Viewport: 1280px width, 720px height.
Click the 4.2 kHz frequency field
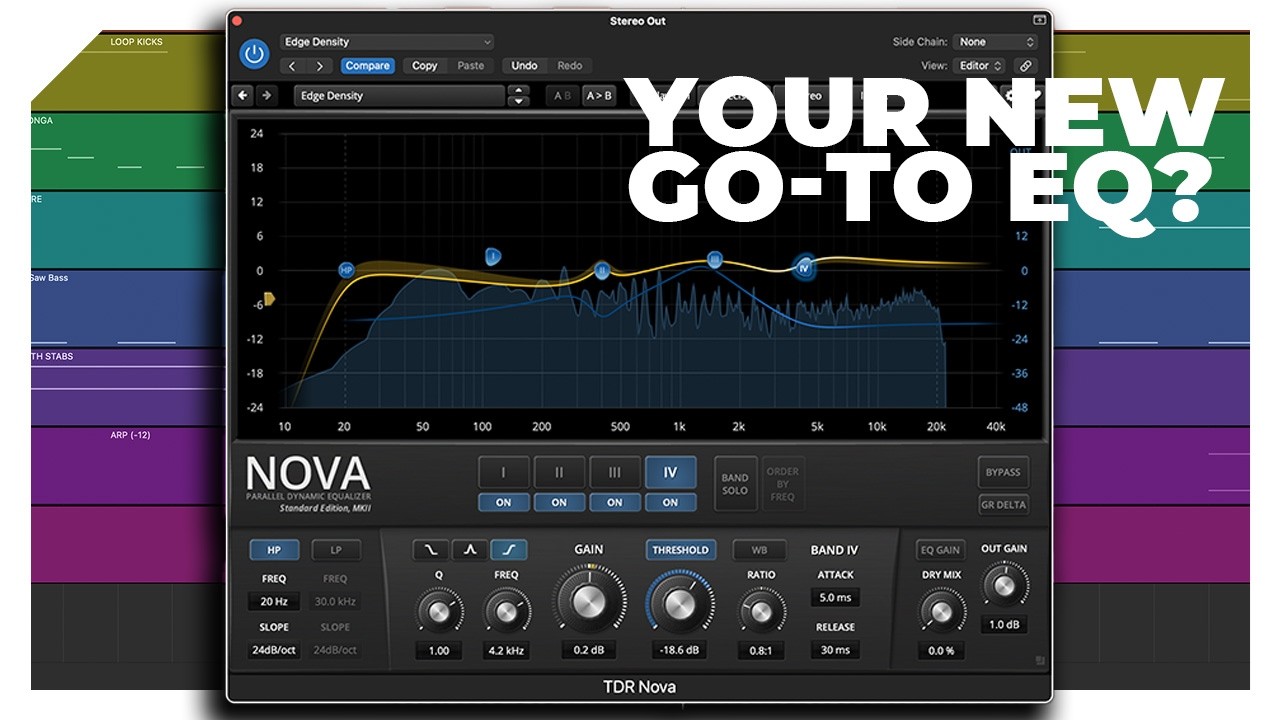[x=506, y=650]
